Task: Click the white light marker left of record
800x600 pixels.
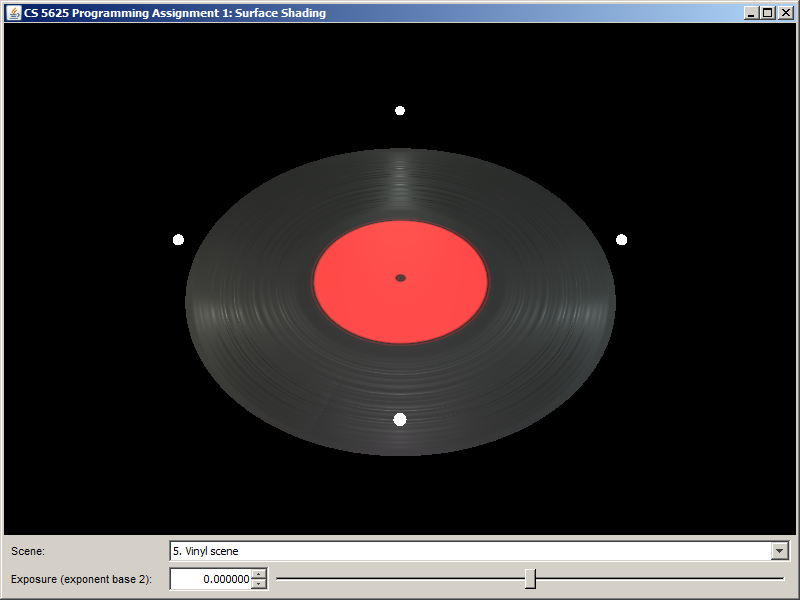Action: tap(178, 240)
